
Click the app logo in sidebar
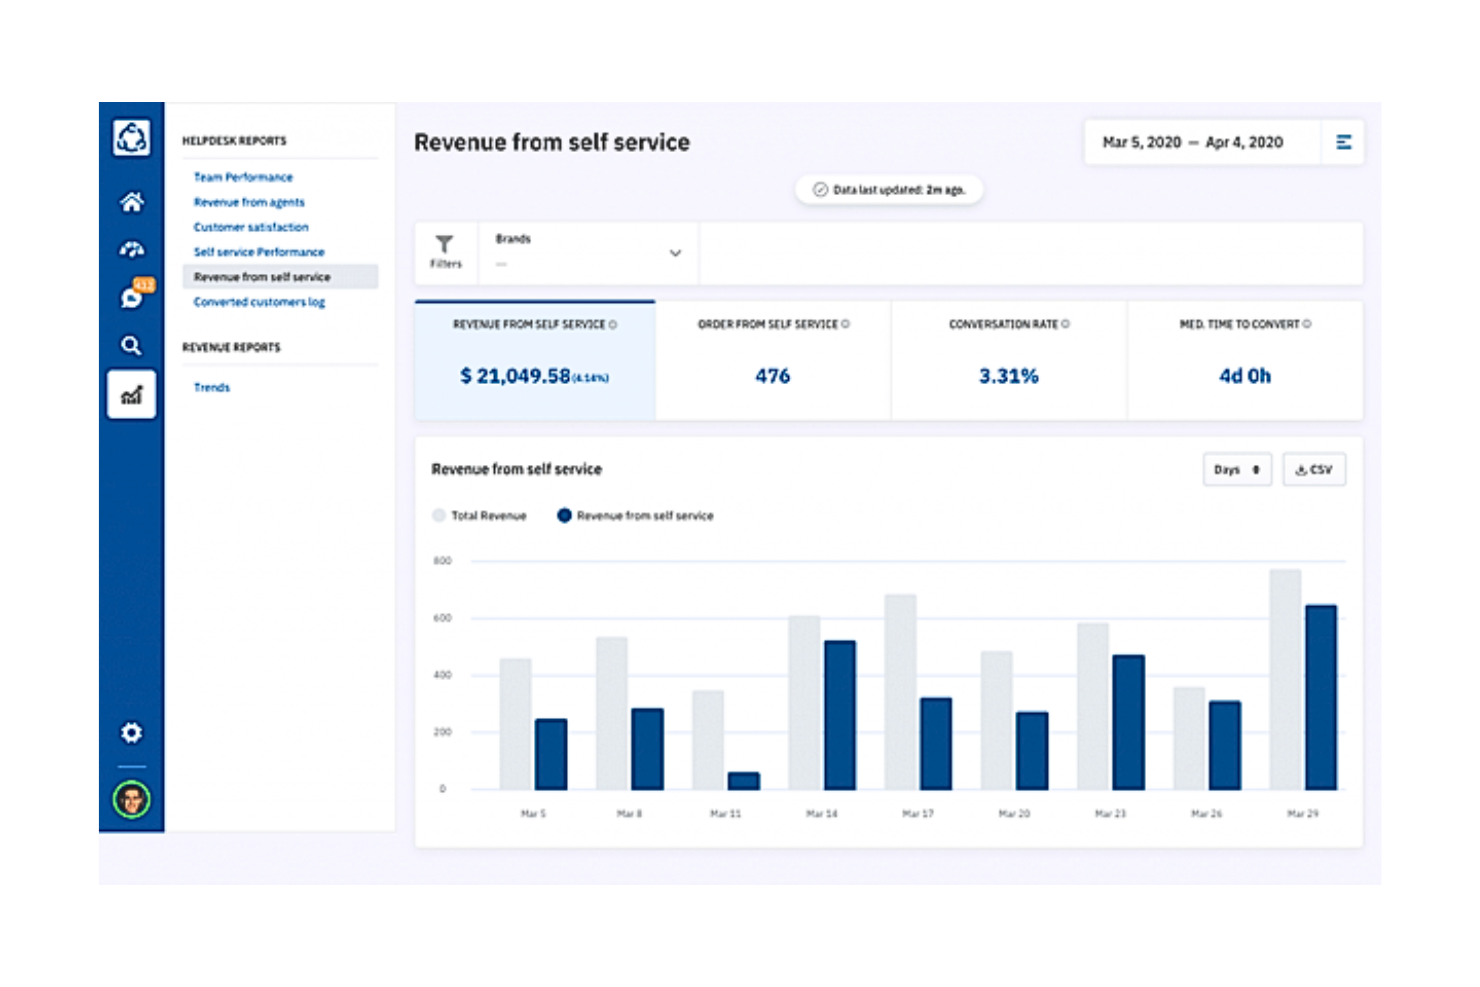[x=131, y=138]
